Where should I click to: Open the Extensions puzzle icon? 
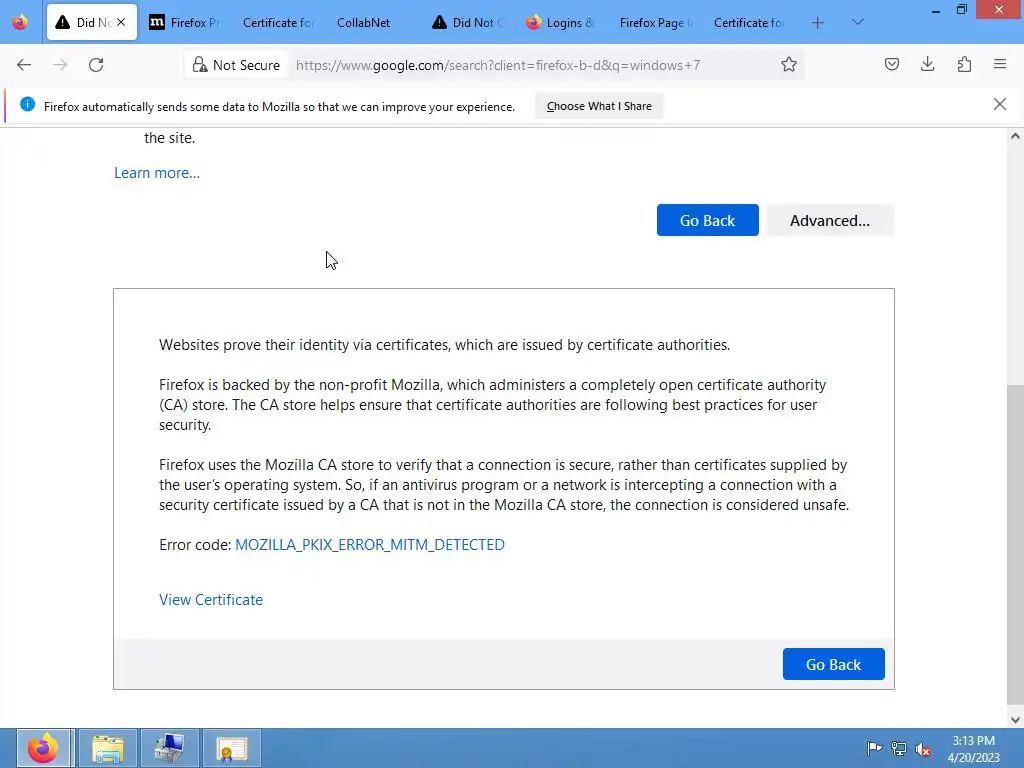point(964,64)
